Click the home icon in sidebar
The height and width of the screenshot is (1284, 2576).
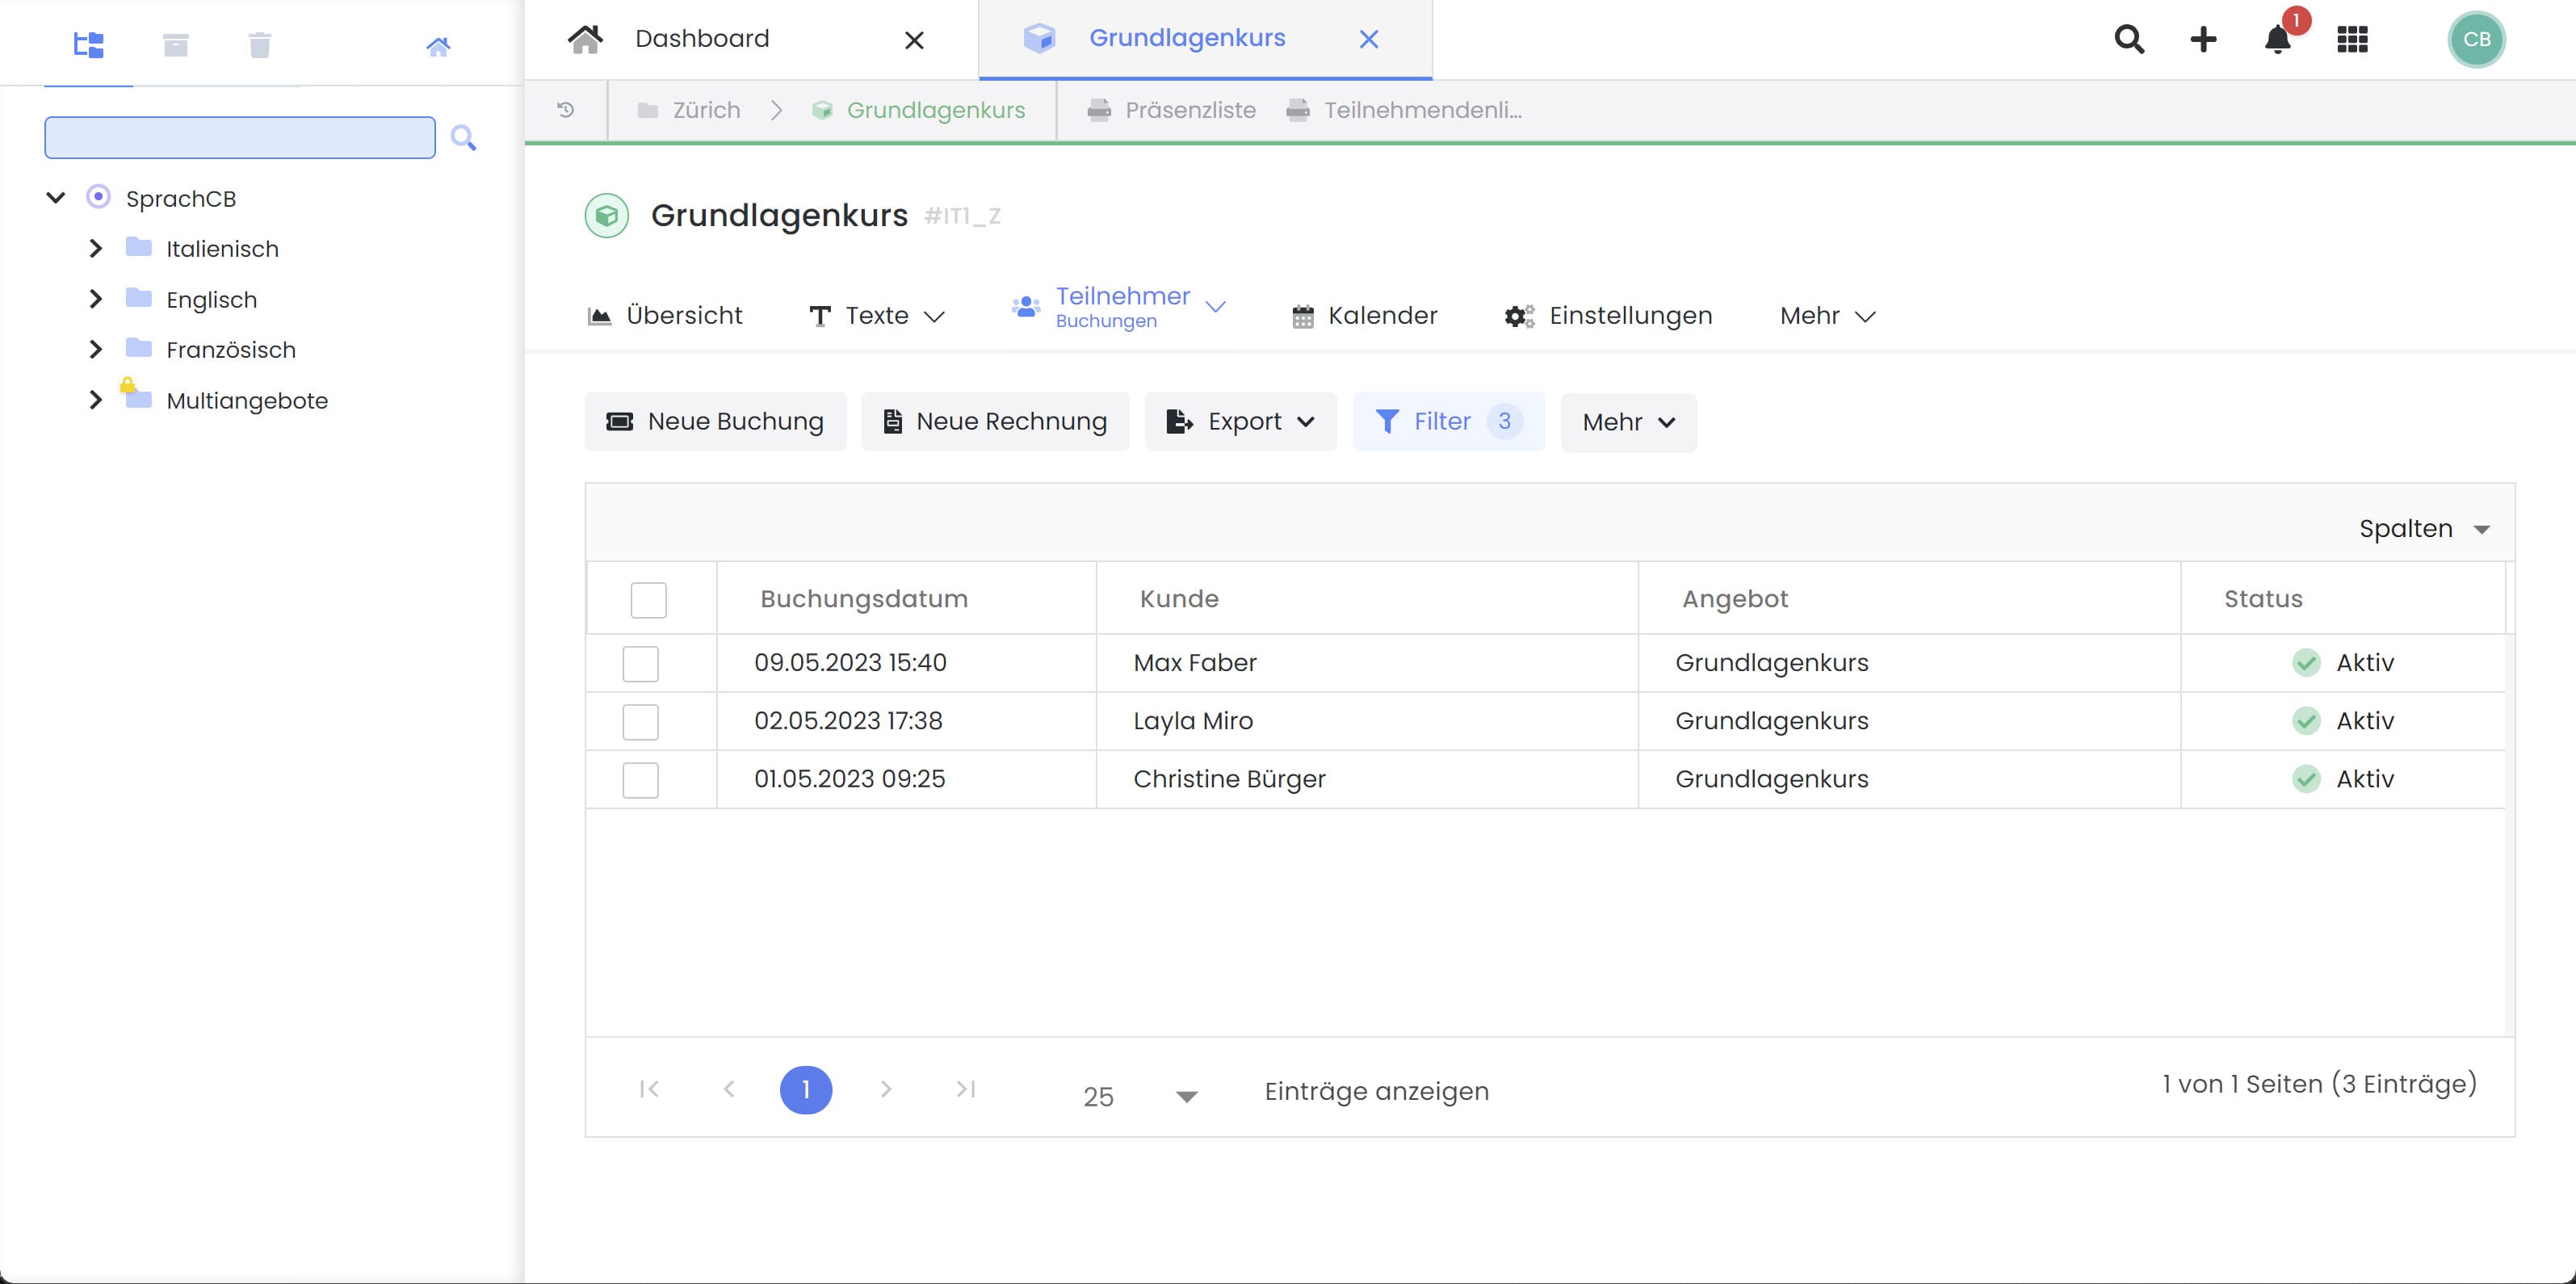point(438,46)
